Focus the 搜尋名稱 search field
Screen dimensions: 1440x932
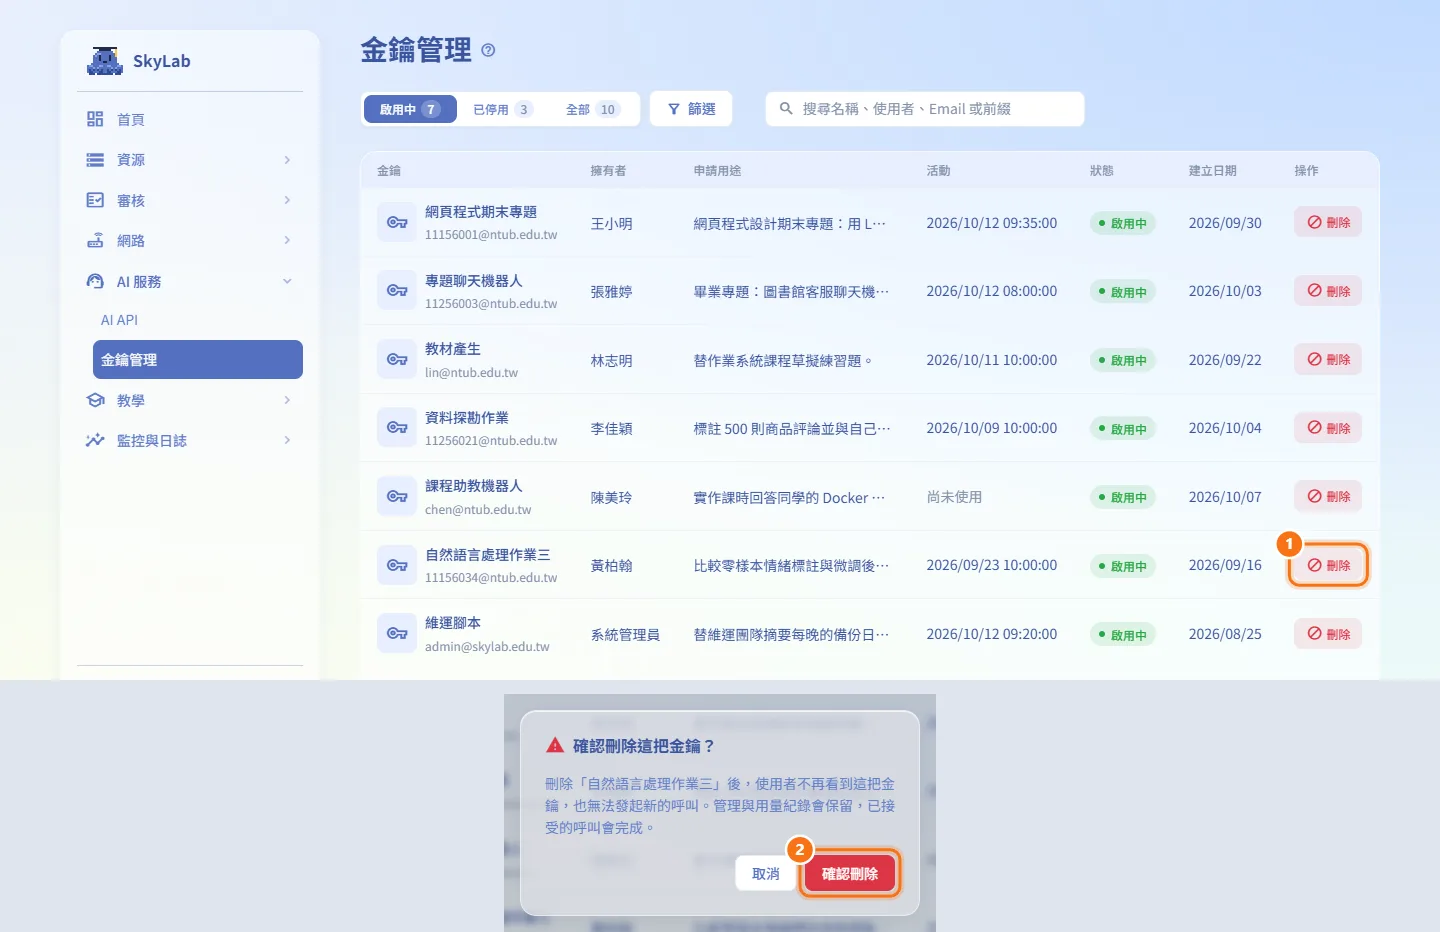[925, 109]
